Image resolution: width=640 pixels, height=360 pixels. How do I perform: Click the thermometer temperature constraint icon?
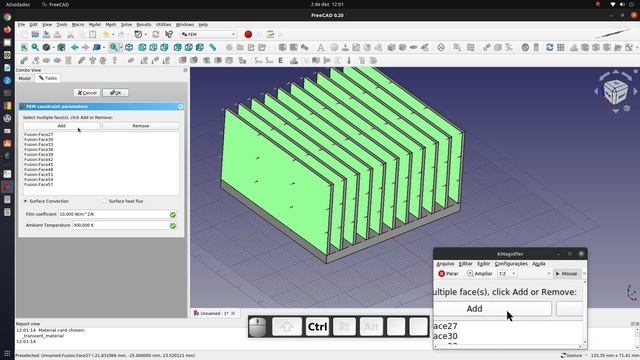pos(349,60)
